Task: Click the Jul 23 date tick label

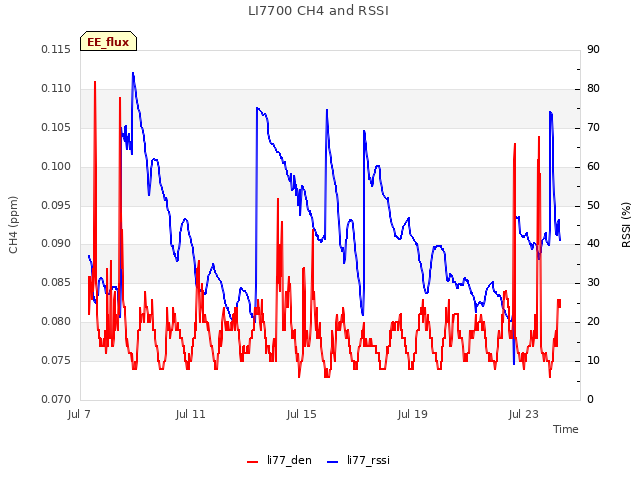Action: coord(523,414)
